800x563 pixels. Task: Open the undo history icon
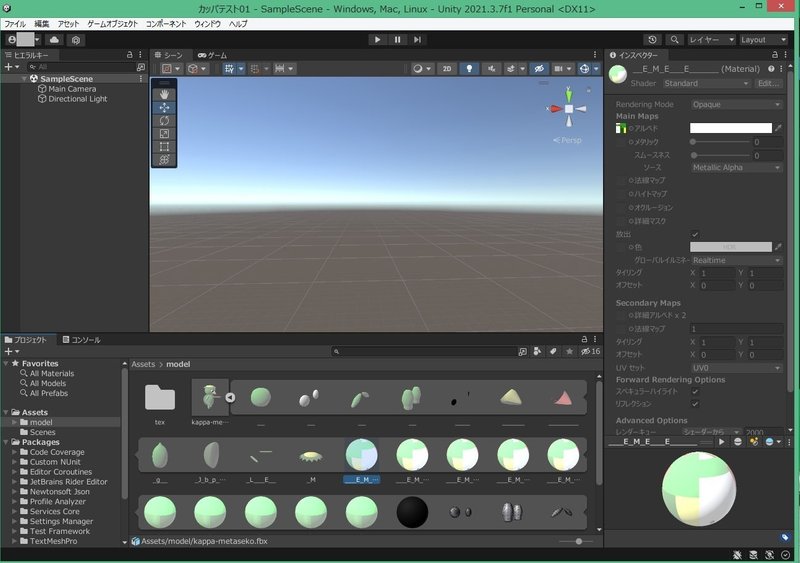[652, 39]
